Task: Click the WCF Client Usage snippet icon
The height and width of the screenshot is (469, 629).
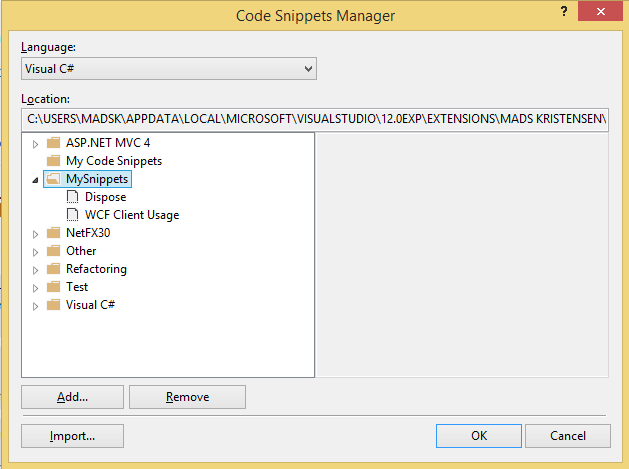Action: point(72,215)
